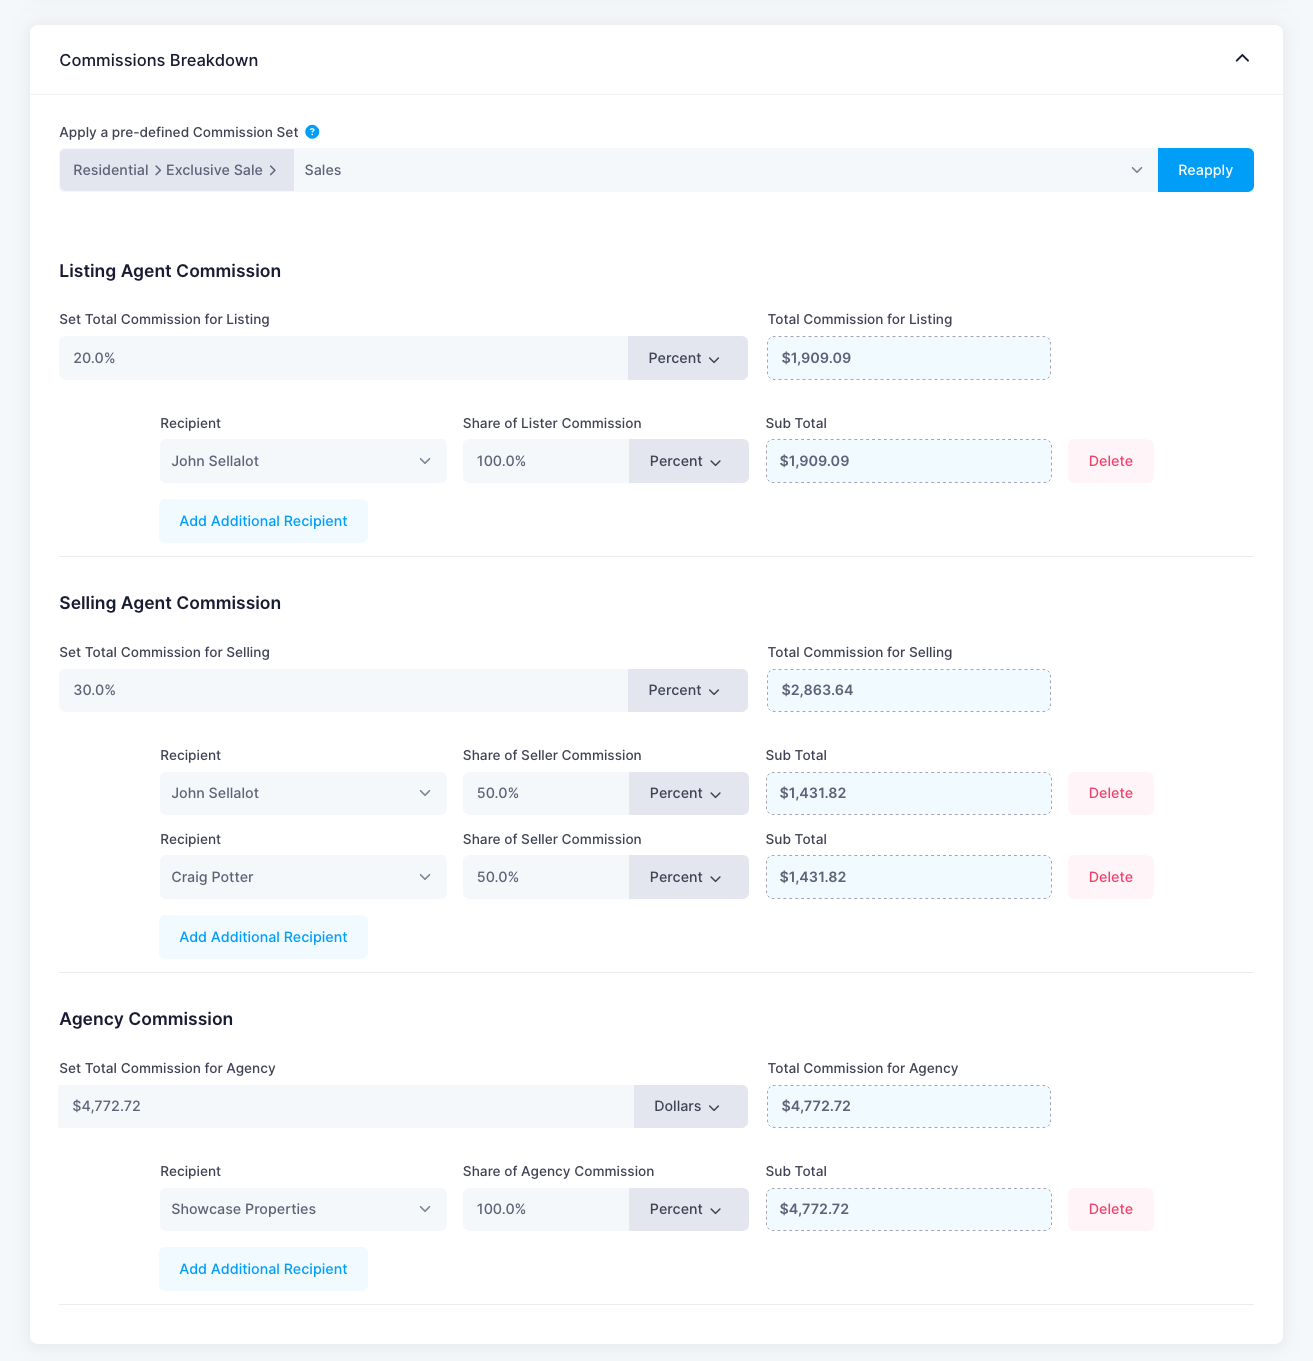Viewport: 1313px width, 1361px height.
Task: Click the 20.0% Listing total commission field
Action: [x=343, y=358]
